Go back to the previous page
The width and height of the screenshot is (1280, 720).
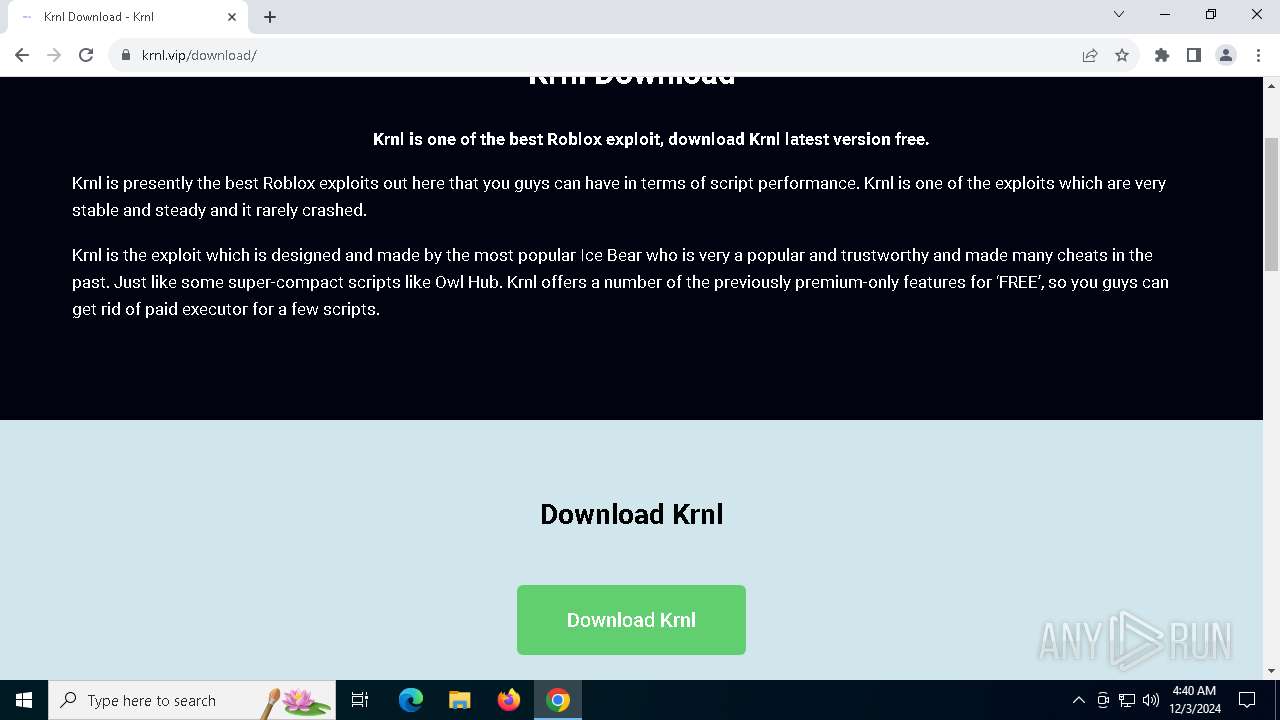click(22, 55)
